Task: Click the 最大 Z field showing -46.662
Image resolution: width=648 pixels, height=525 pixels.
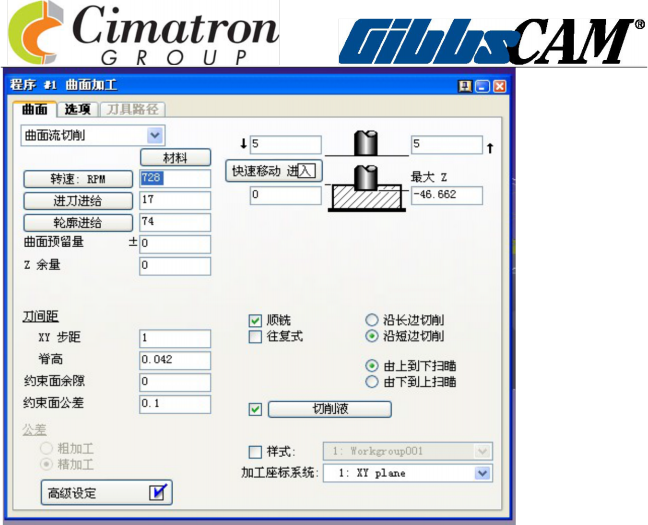Action: pyautogui.click(x=447, y=196)
